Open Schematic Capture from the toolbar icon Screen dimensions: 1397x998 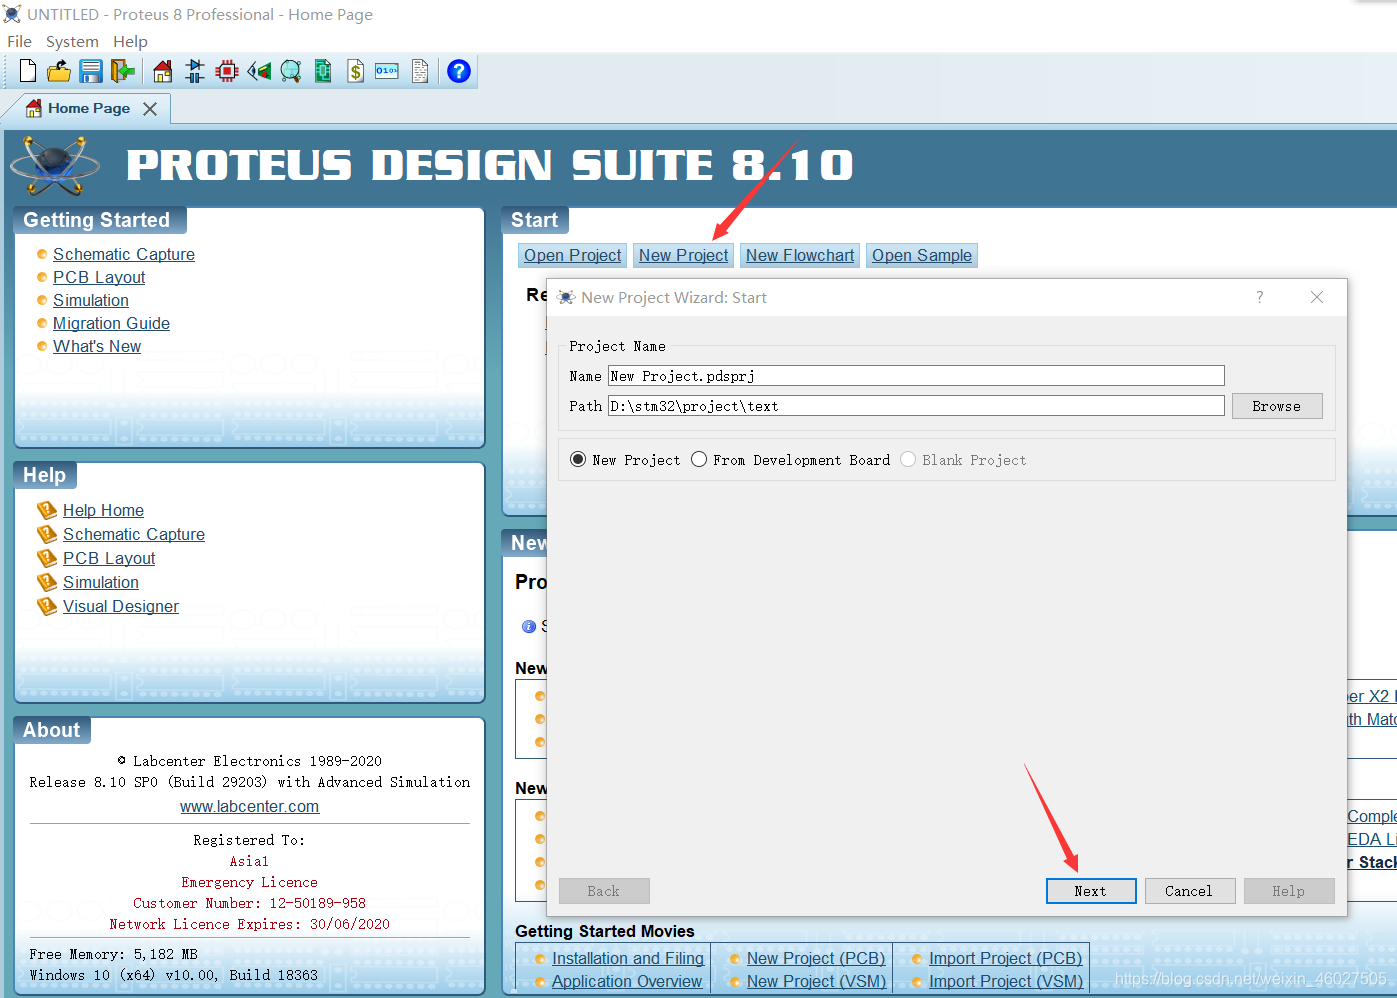point(195,71)
